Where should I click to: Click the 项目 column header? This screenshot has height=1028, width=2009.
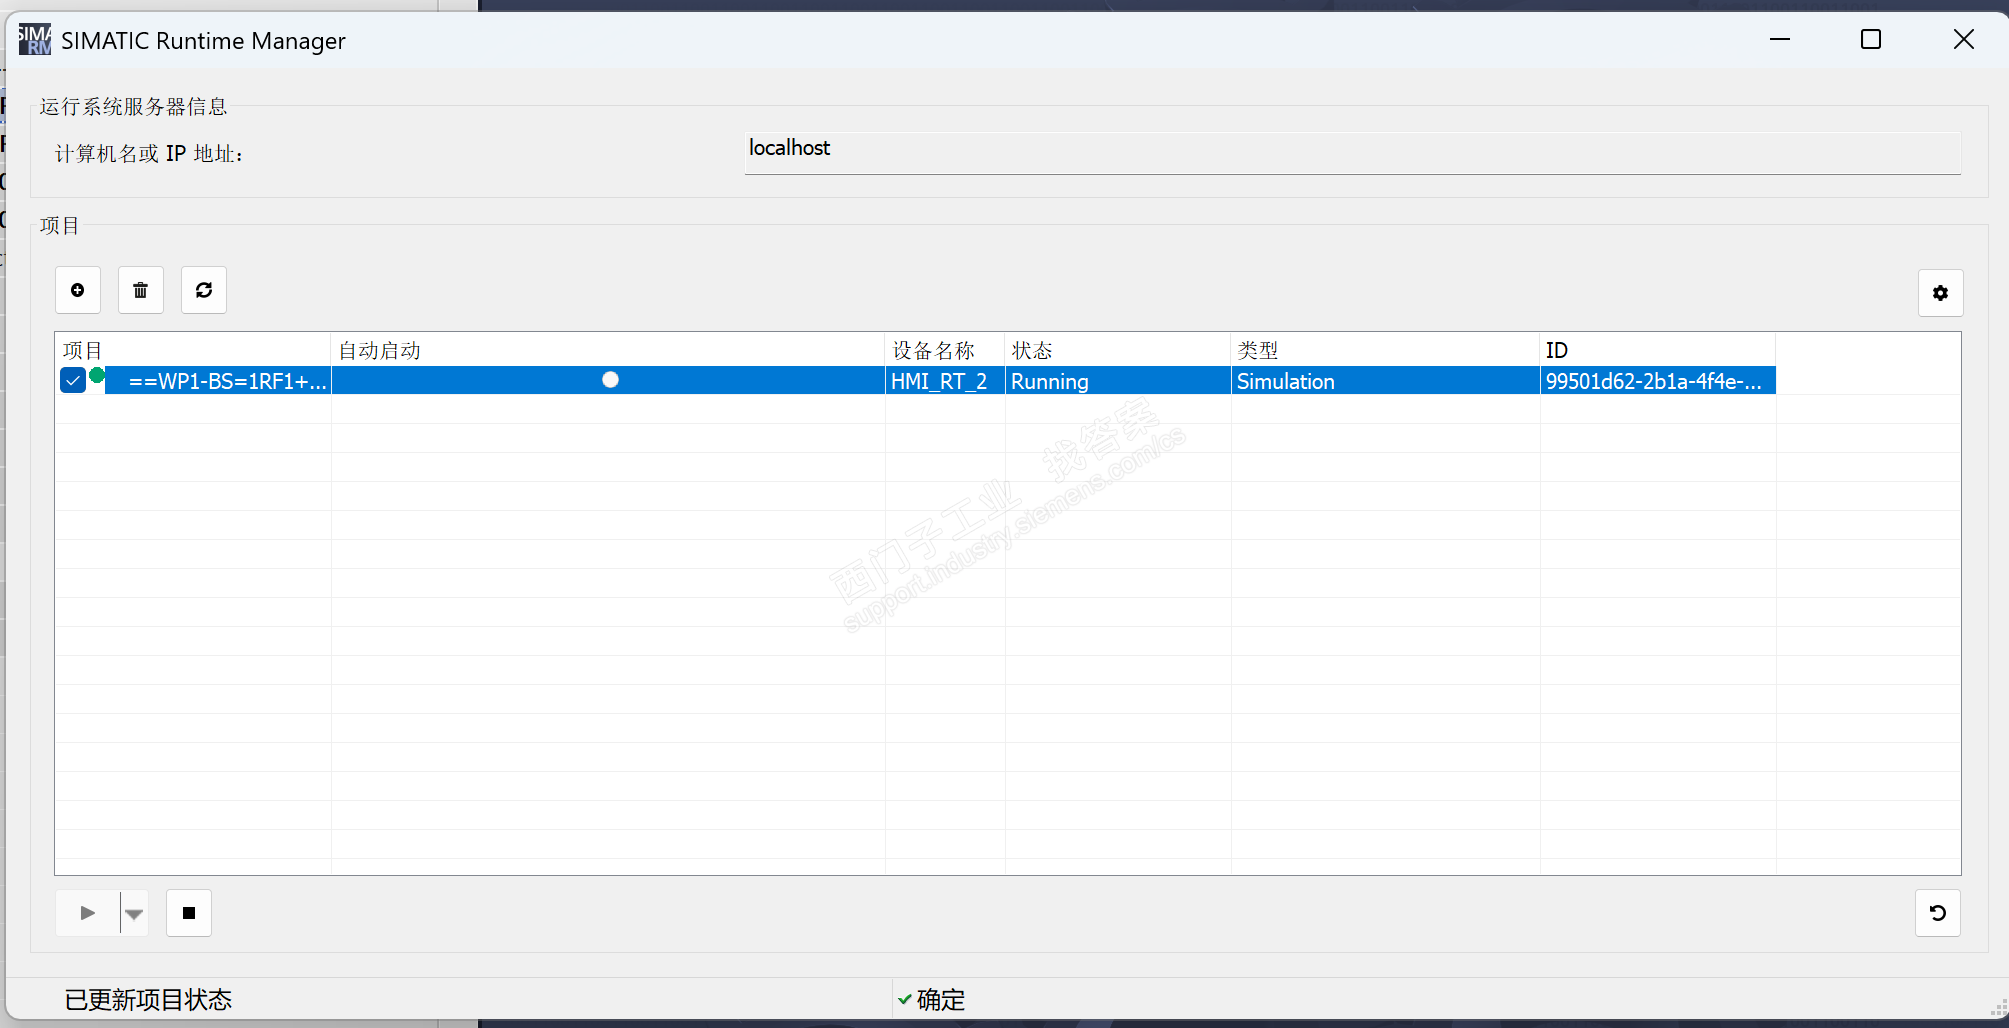click(193, 350)
